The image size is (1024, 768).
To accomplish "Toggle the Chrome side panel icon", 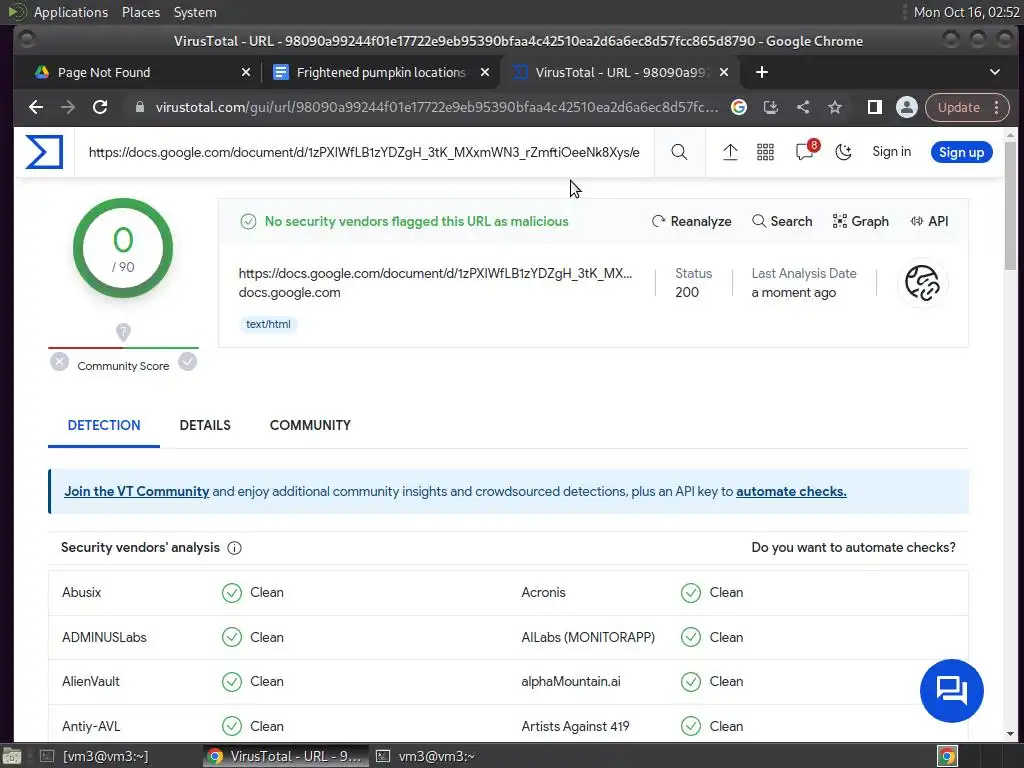I will click(874, 107).
